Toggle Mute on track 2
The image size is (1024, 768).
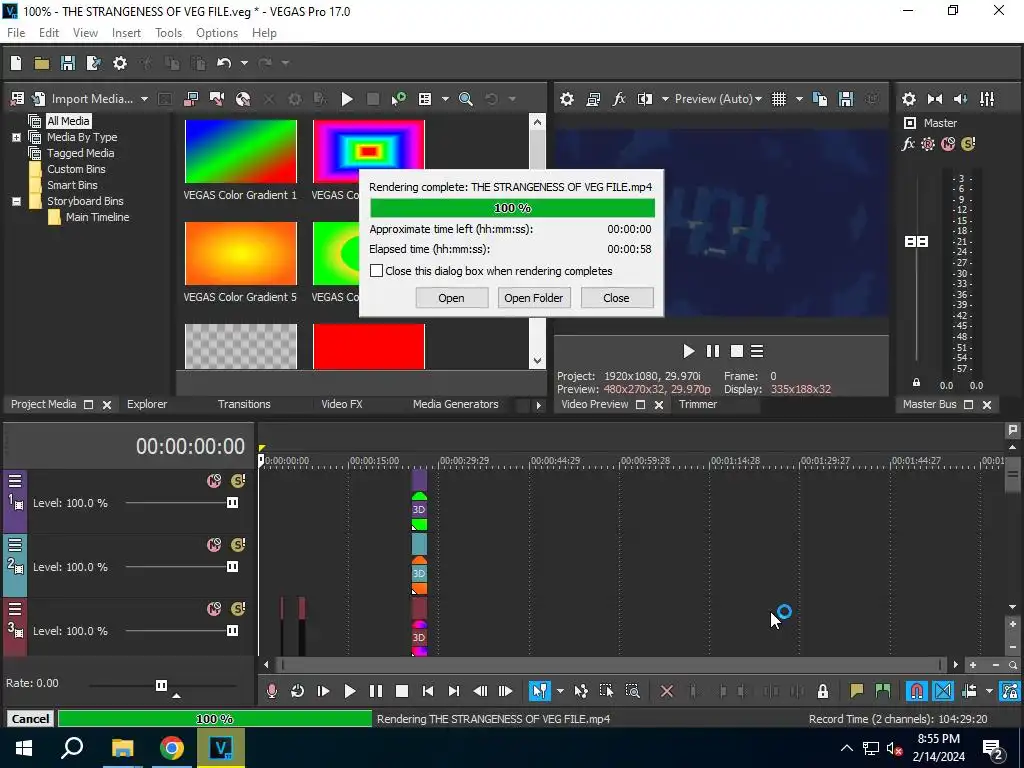point(214,545)
